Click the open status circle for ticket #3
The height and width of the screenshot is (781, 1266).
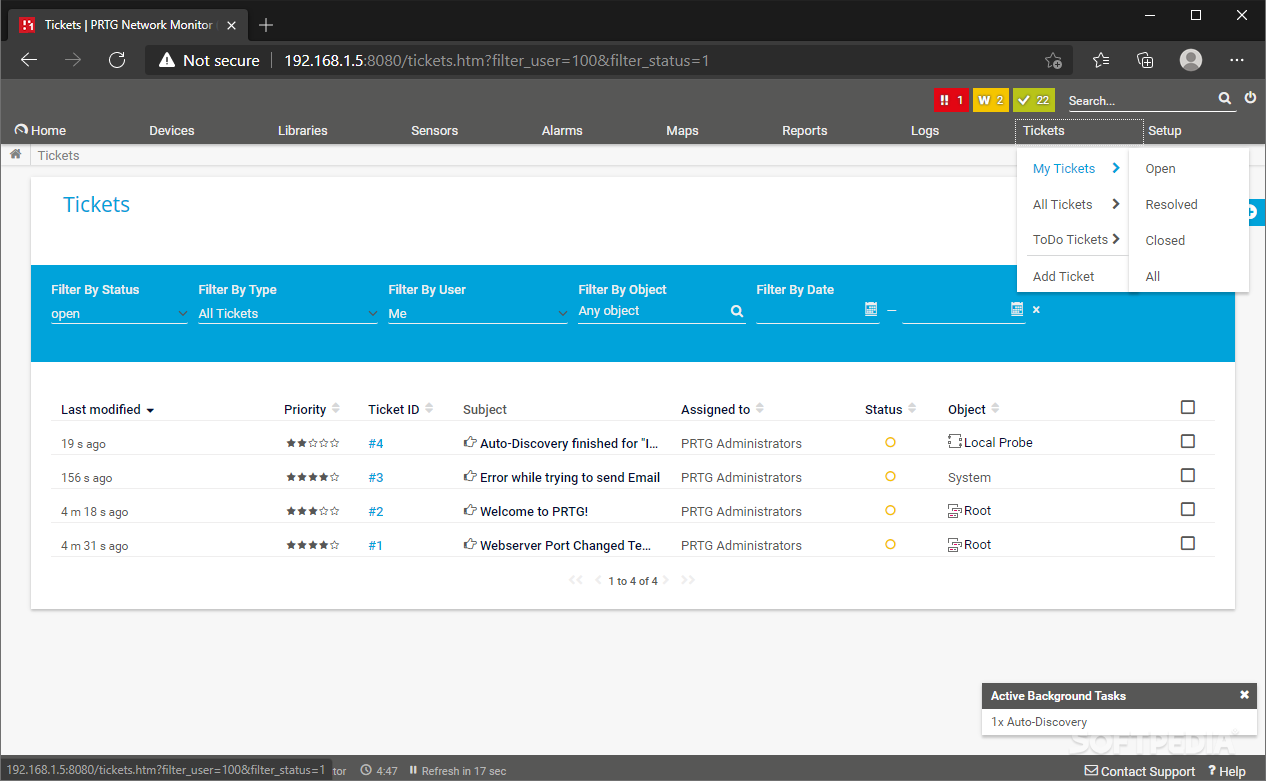[890, 476]
